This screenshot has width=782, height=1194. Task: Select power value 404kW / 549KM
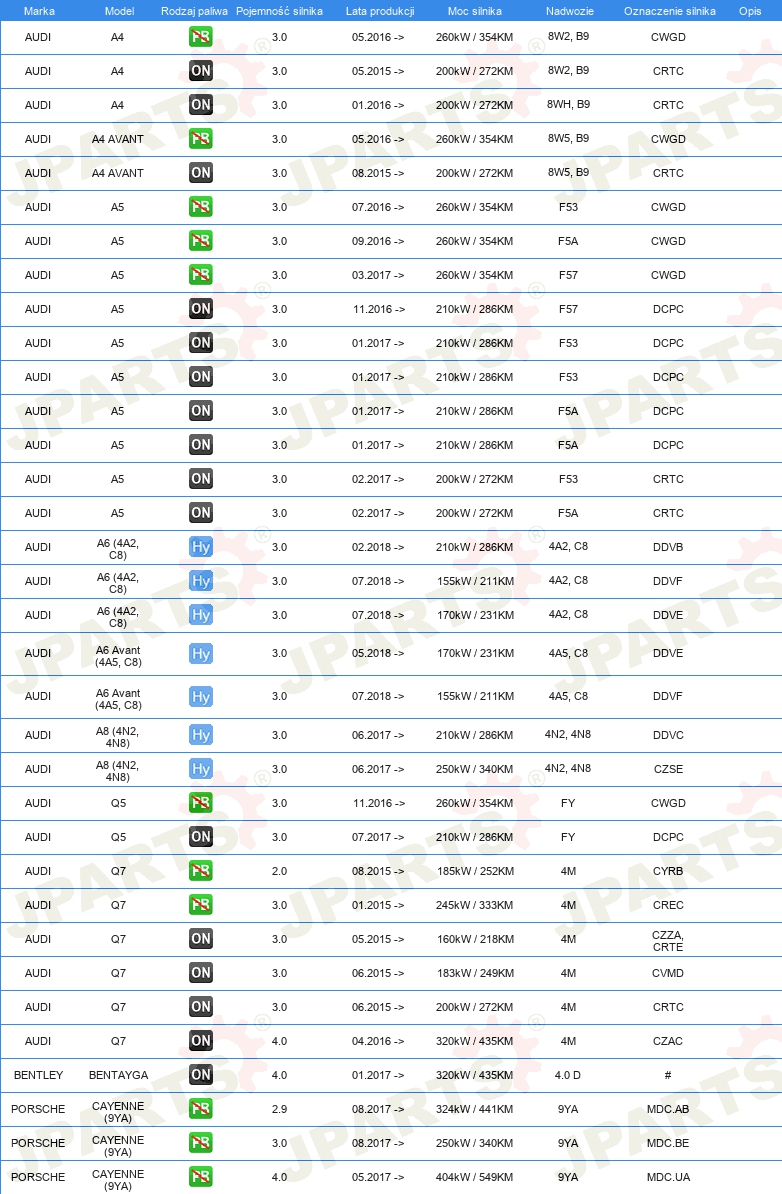tap(474, 1176)
